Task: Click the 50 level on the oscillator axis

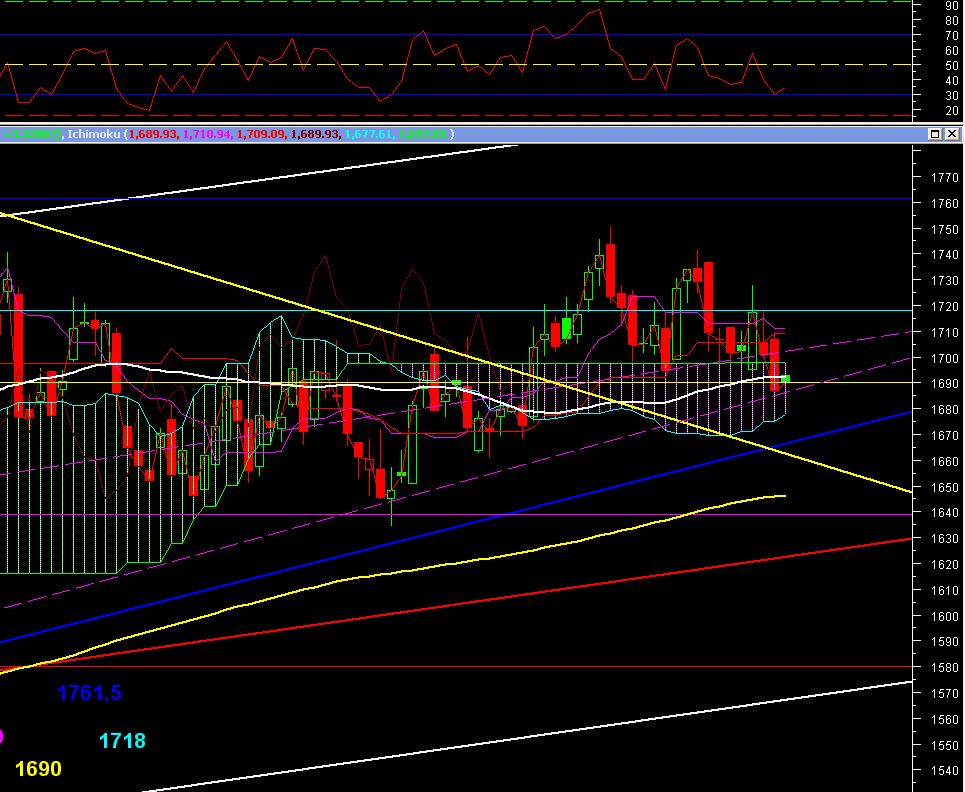Action: 951,66
